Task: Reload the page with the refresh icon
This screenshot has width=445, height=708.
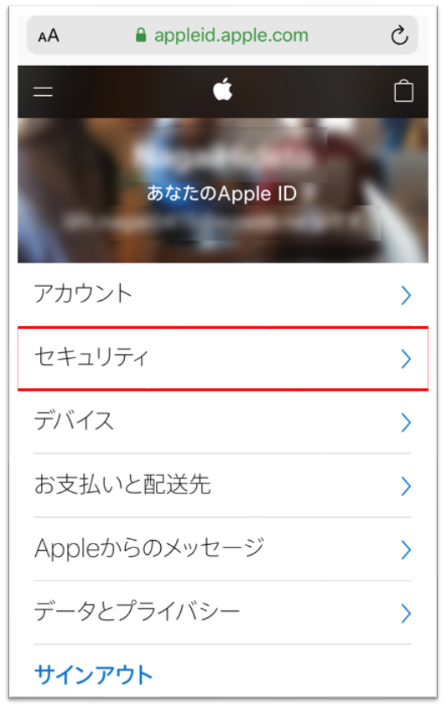Action: coord(399,36)
